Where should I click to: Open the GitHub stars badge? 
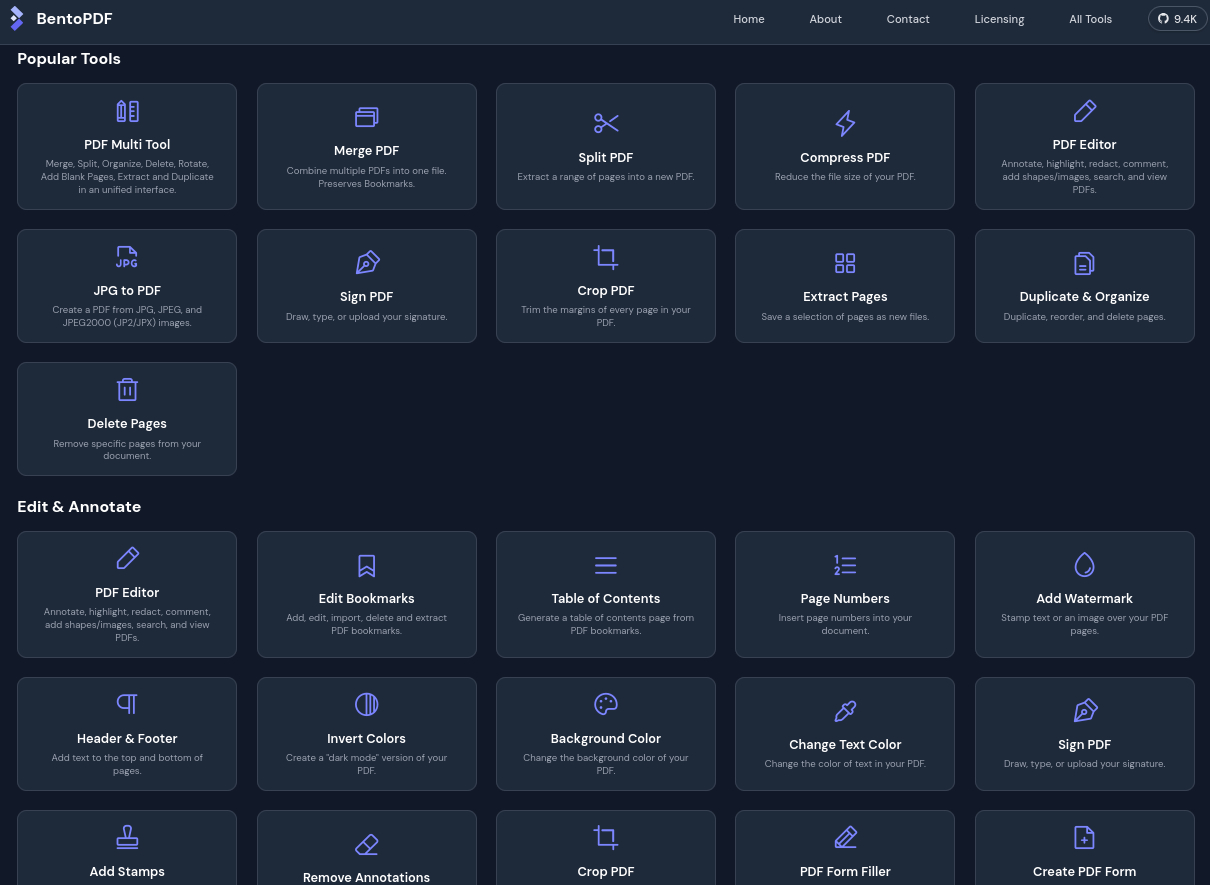1177,19
